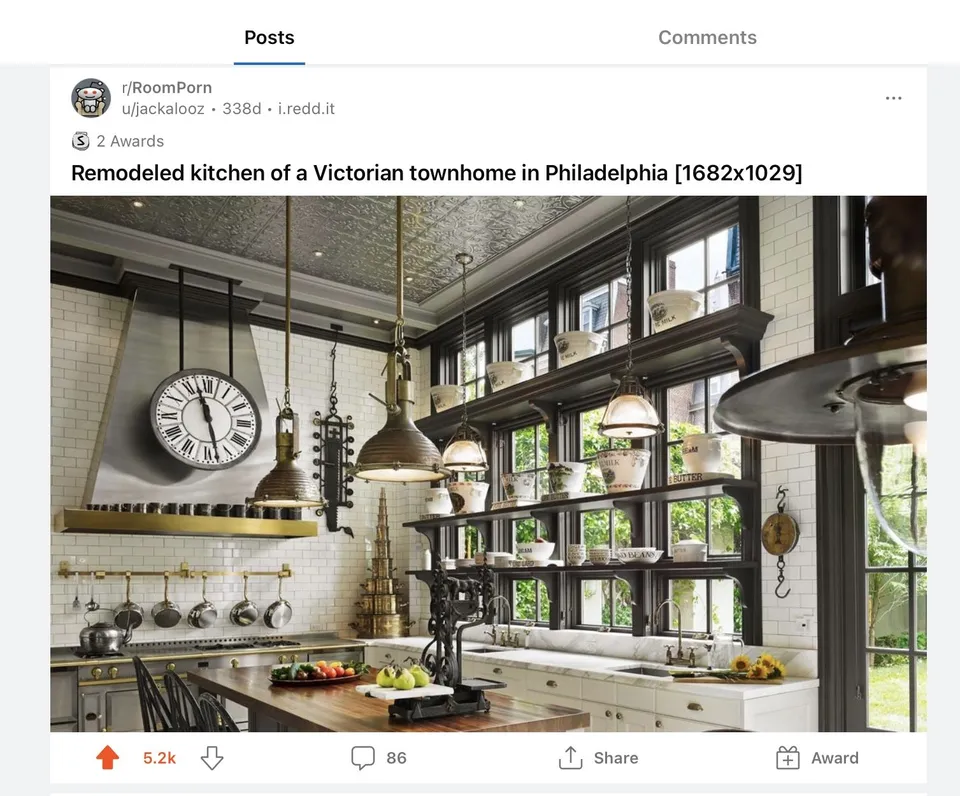Click the Share label

616,758
